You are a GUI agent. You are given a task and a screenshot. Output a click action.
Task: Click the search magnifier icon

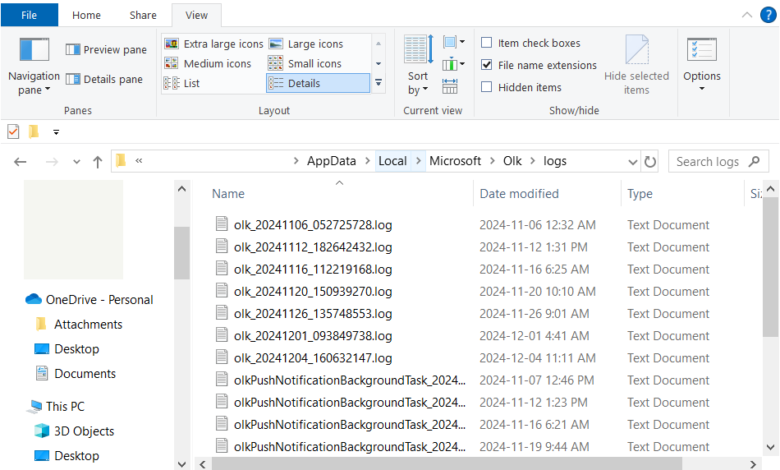(x=754, y=161)
